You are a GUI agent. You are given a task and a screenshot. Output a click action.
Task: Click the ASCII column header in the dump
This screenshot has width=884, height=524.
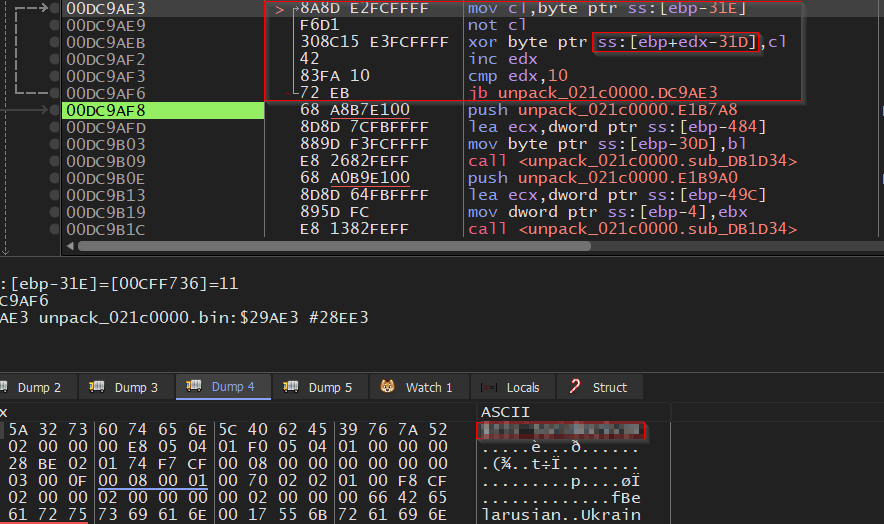coord(505,412)
